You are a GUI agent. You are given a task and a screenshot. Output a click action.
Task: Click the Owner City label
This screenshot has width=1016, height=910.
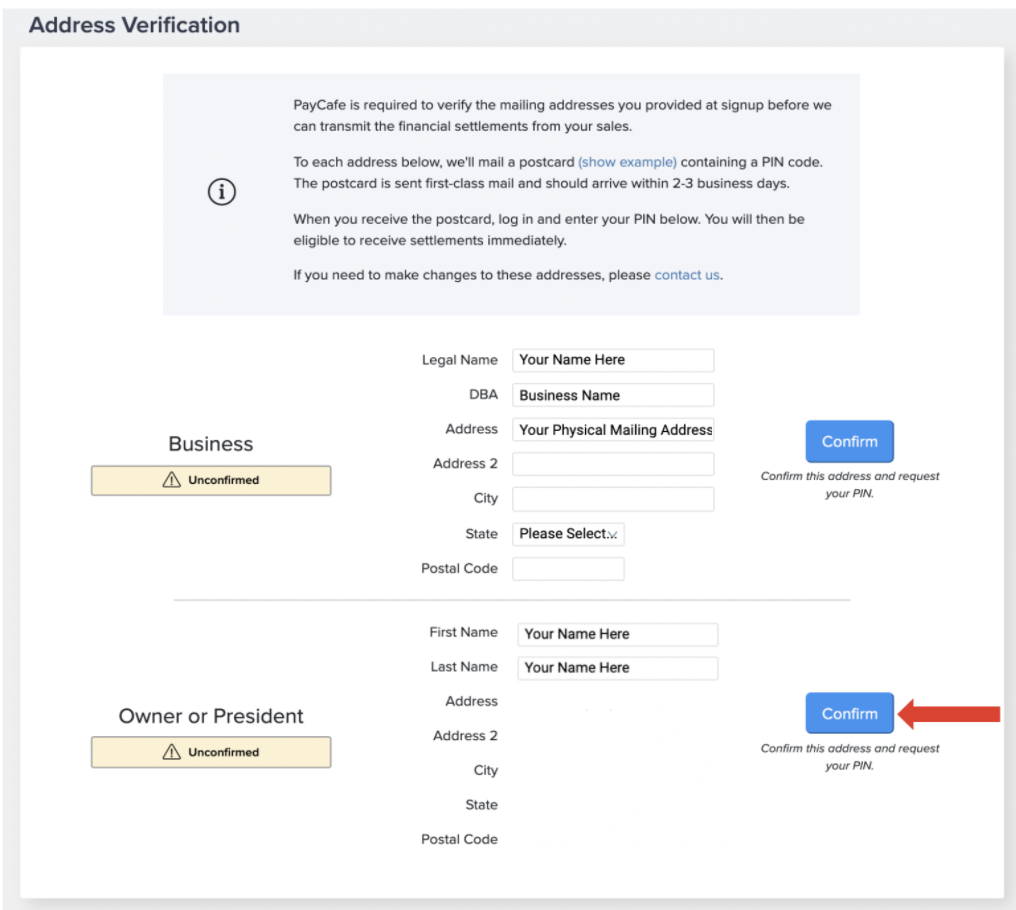pos(485,770)
